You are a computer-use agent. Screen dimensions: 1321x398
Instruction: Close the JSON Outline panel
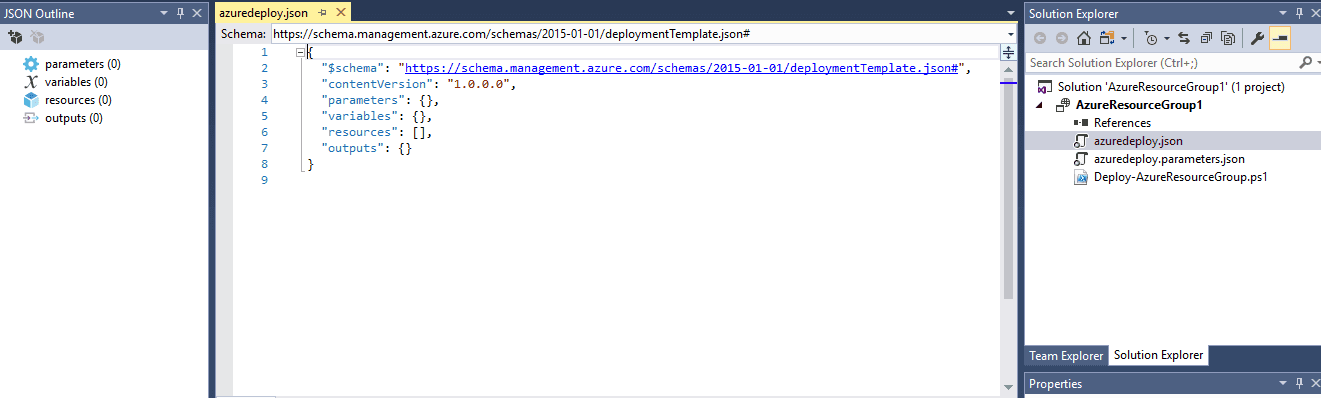196,13
